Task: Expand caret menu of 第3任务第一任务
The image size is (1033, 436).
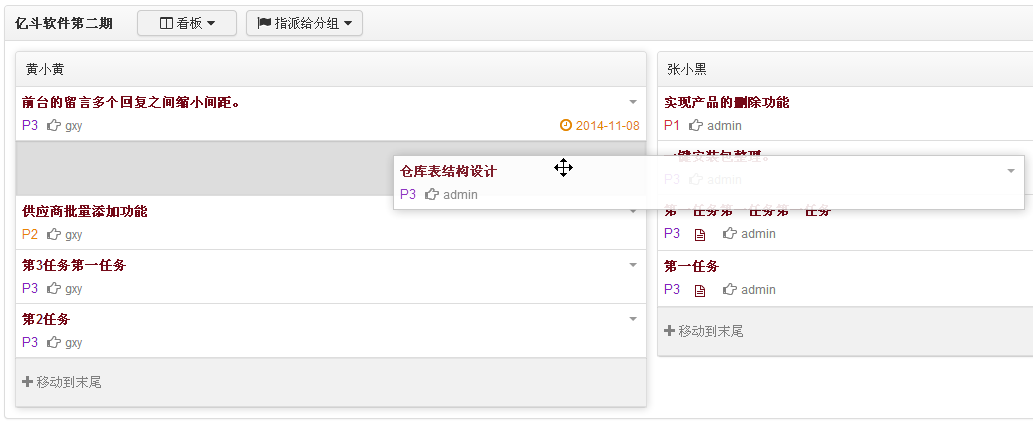Action: click(x=633, y=265)
